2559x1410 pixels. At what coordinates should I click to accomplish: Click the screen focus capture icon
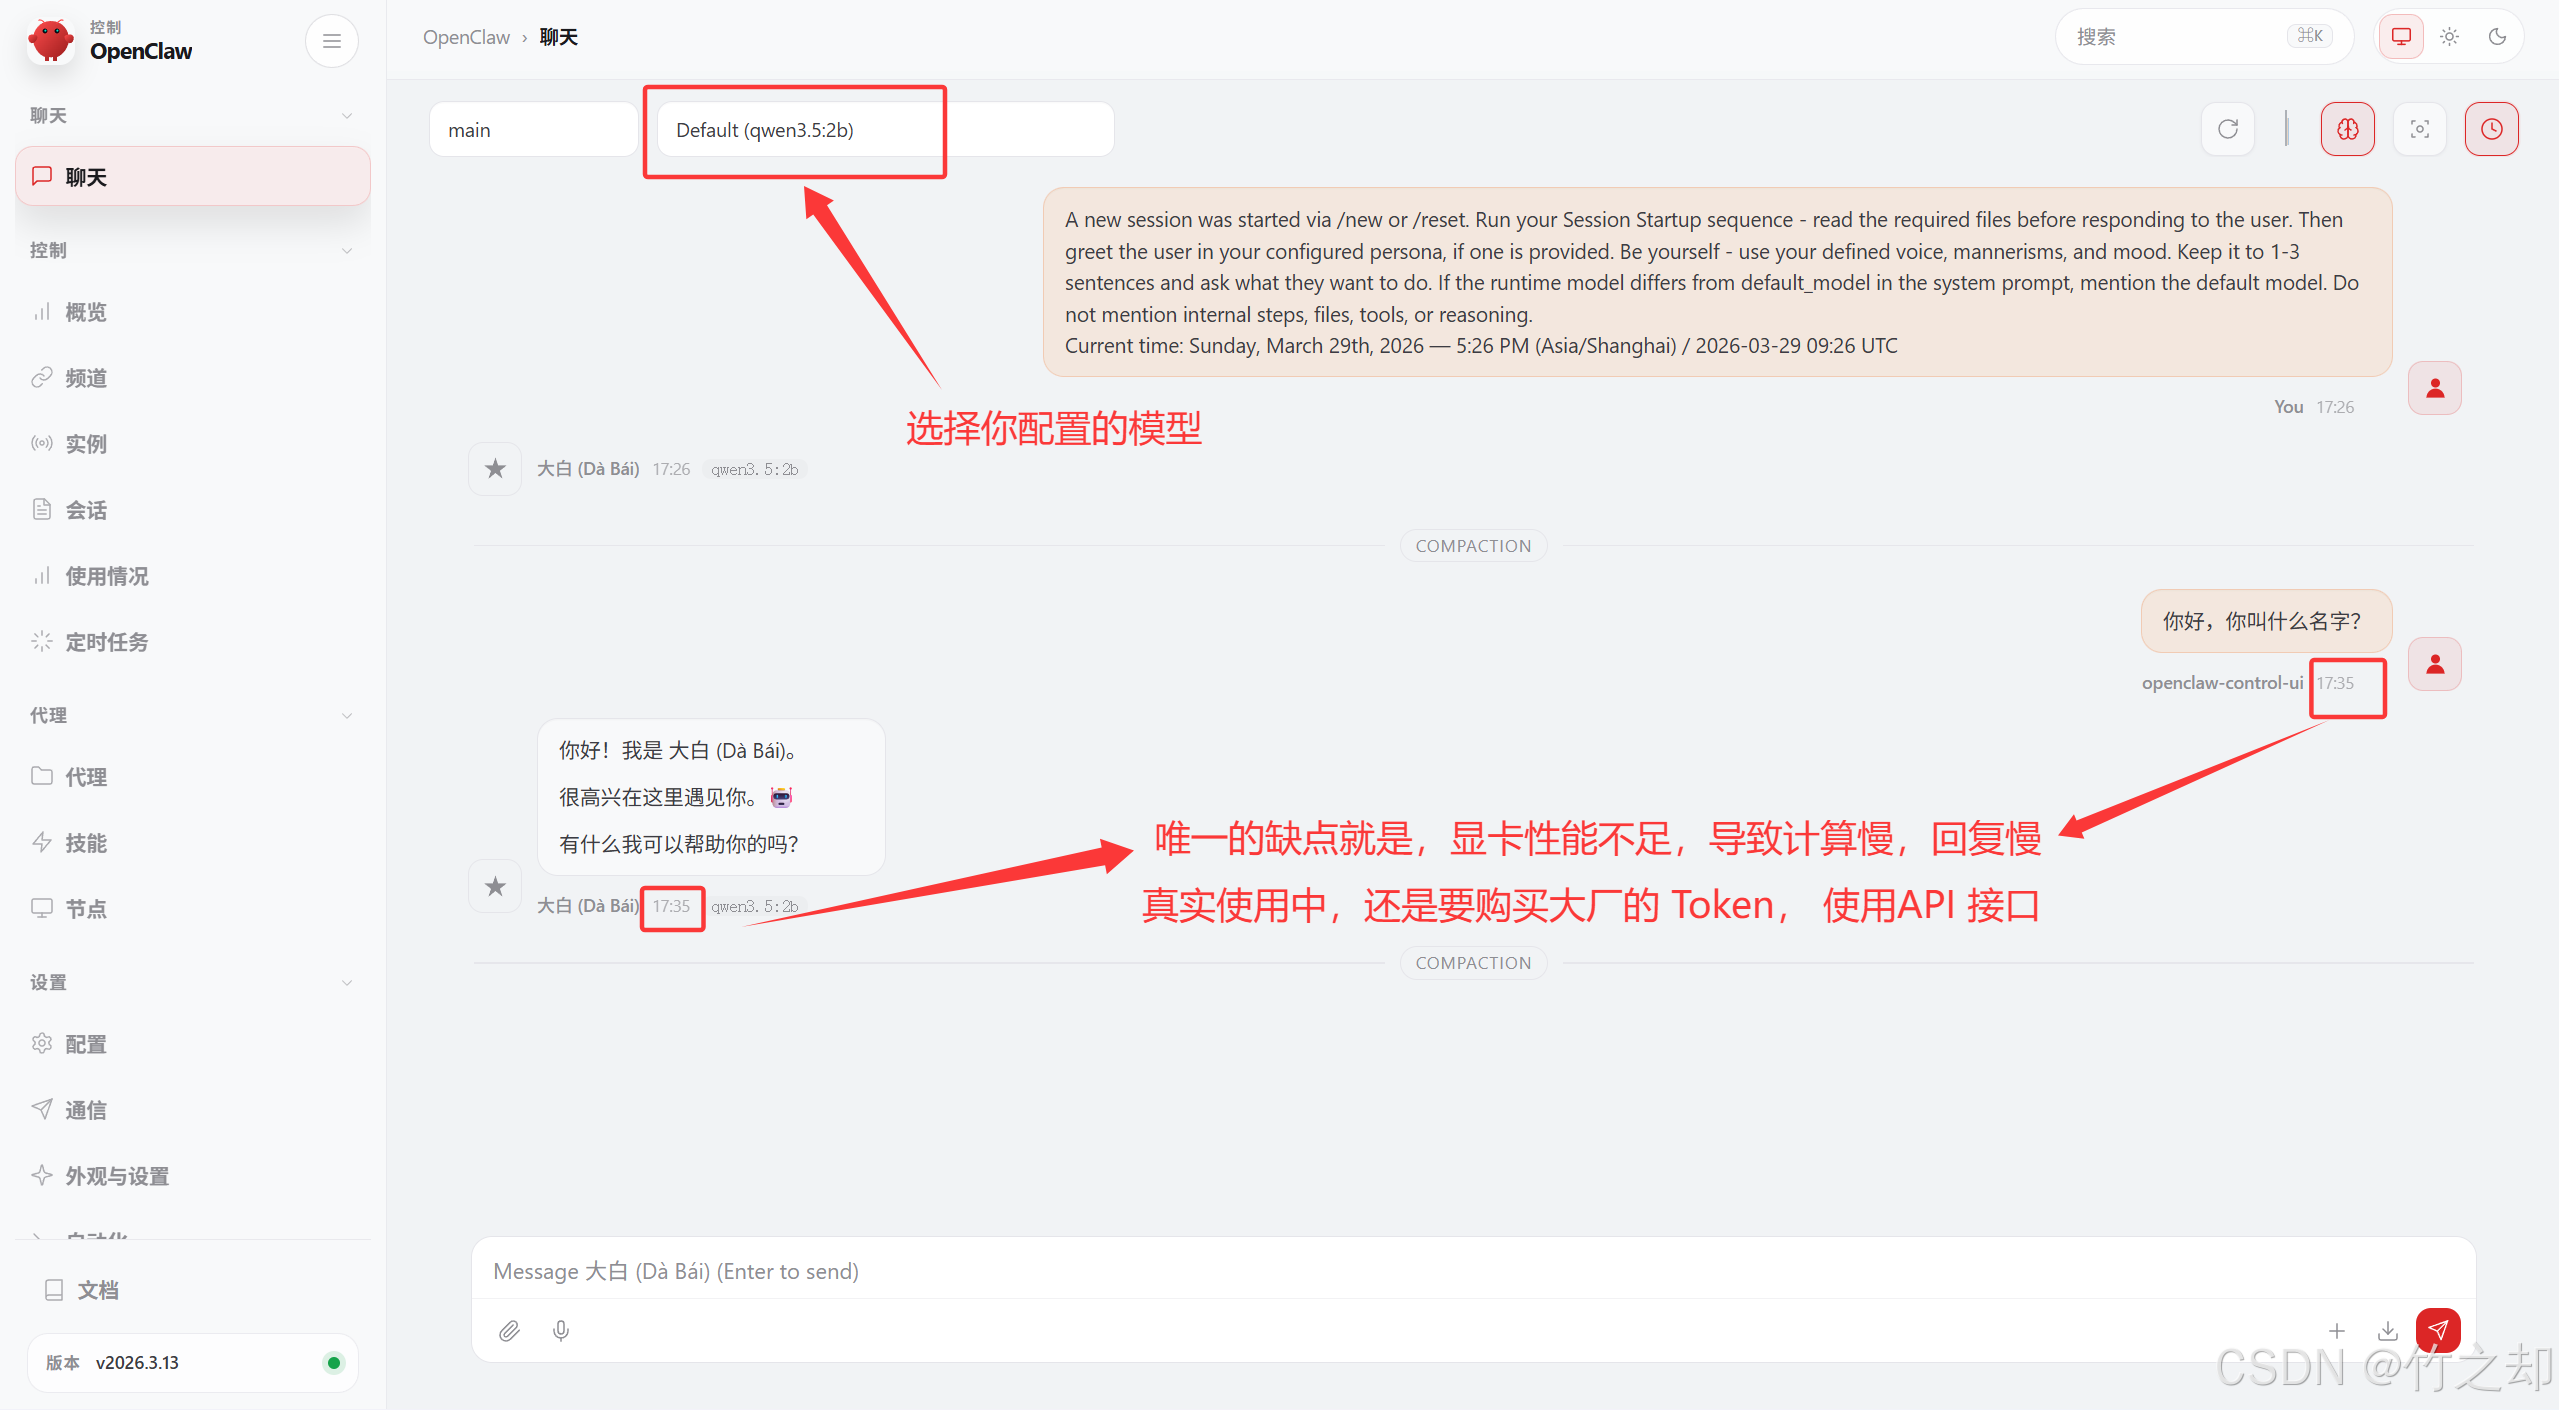(x=2419, y=128)
